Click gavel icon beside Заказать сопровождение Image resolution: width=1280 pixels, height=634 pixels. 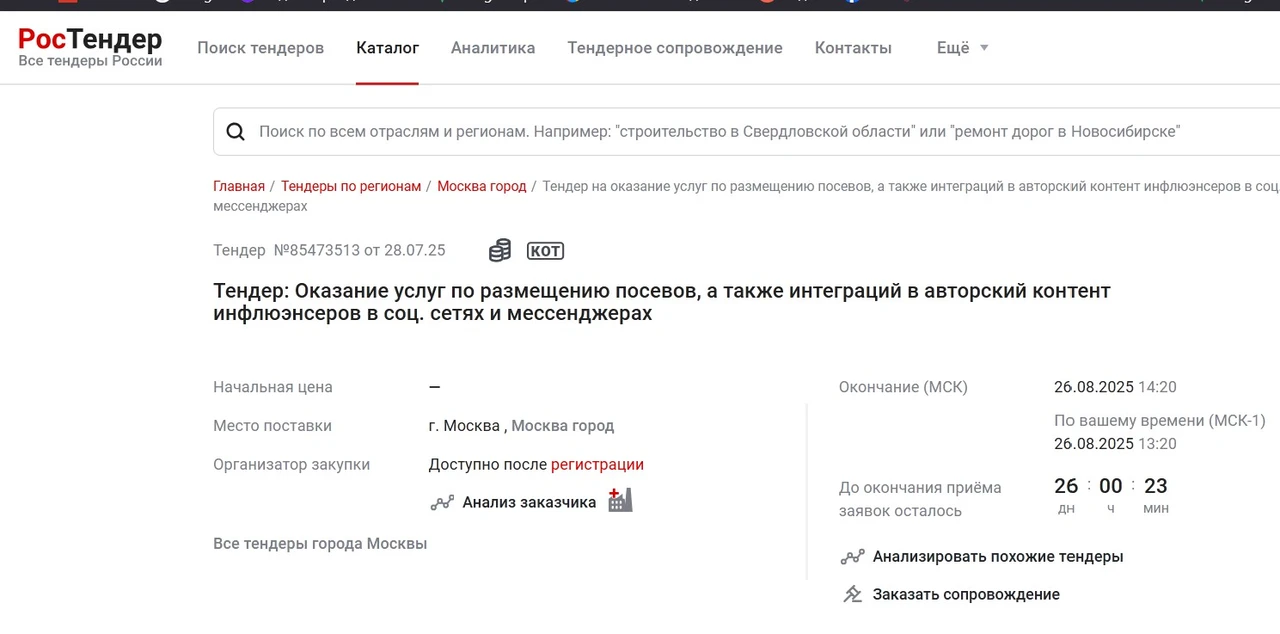[x=852, y=594]
